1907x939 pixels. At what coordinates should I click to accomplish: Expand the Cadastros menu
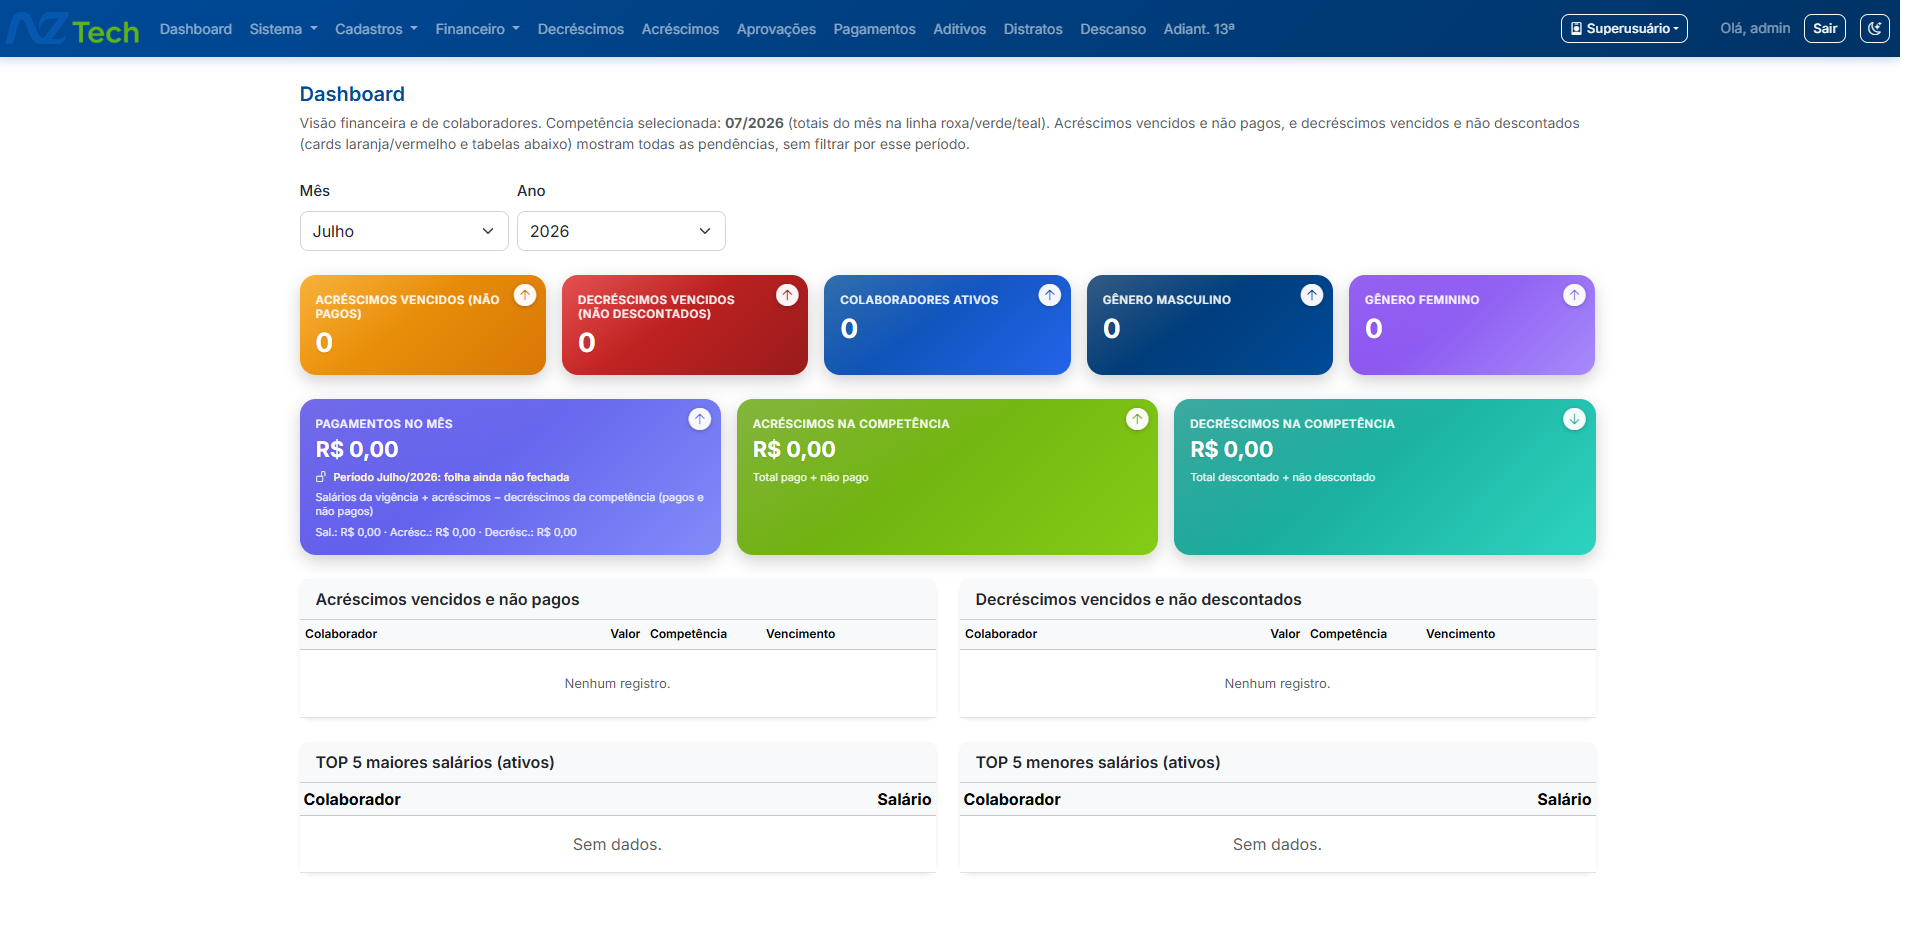click(376, 29)
